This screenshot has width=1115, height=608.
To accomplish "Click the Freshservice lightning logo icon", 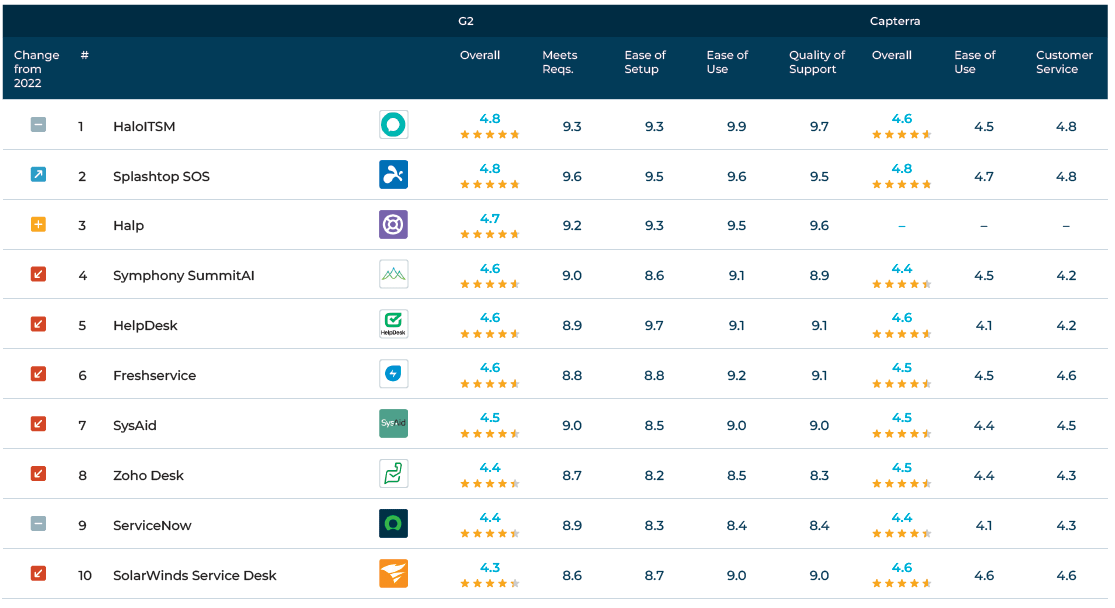I will pyautogui.click(x=393, y=374).
